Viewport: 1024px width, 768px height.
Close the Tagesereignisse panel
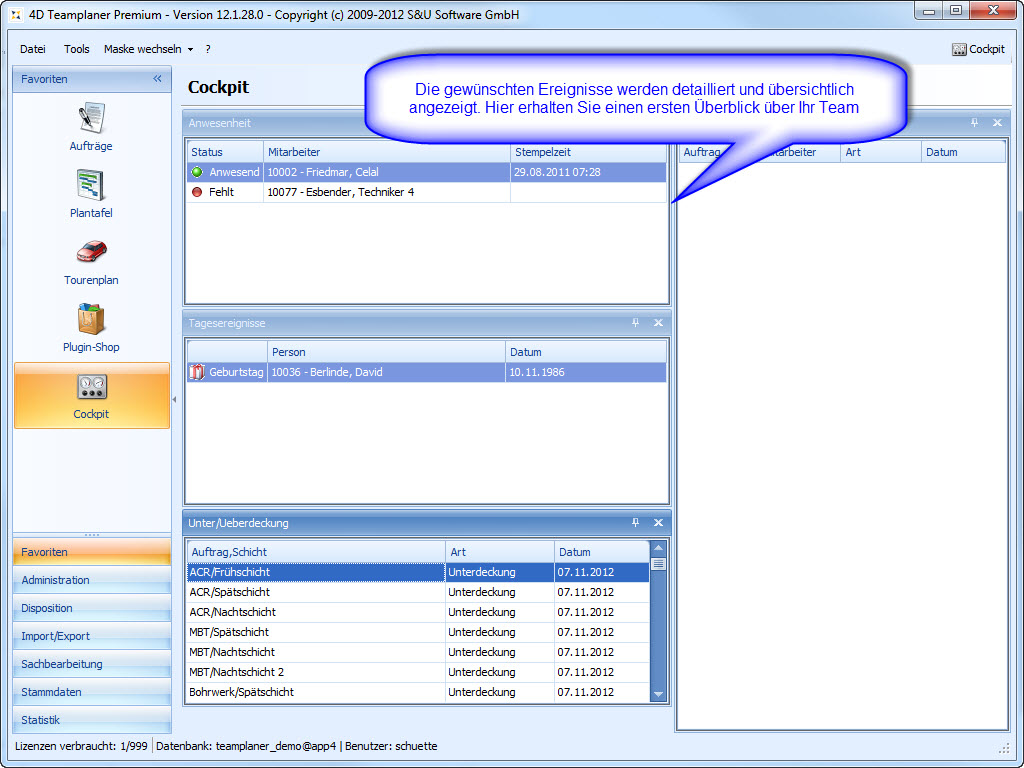[x=658, y=323]
